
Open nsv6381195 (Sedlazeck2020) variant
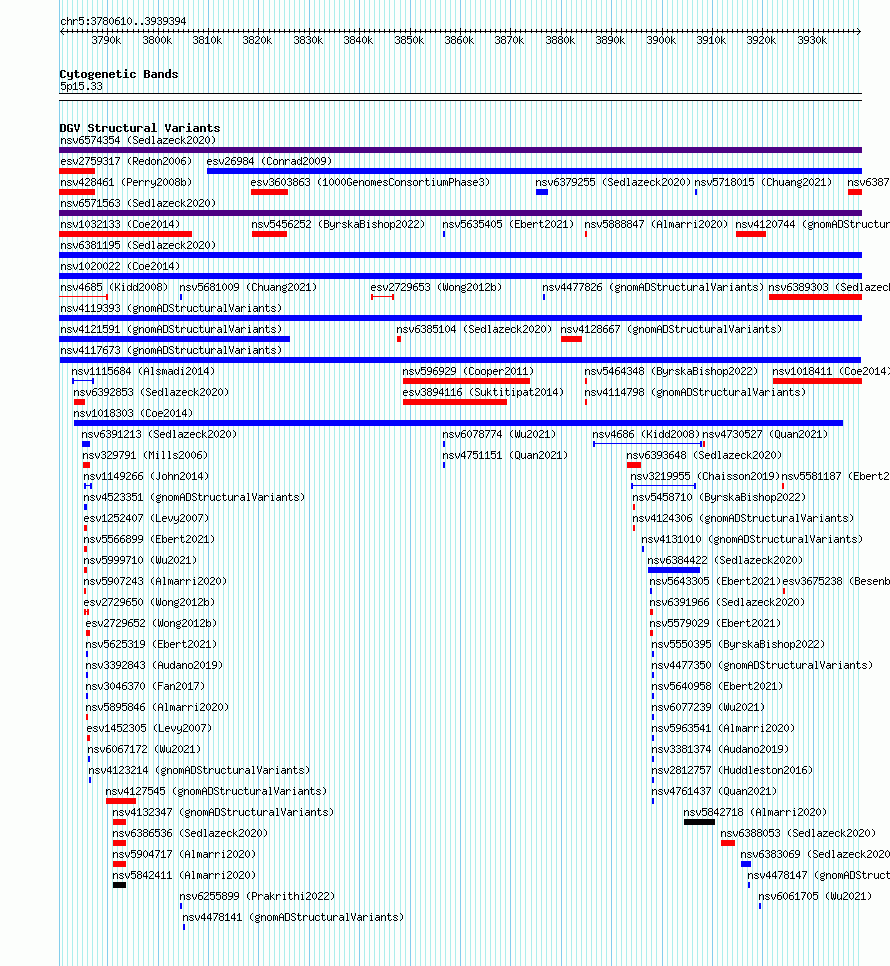[138, 245]
